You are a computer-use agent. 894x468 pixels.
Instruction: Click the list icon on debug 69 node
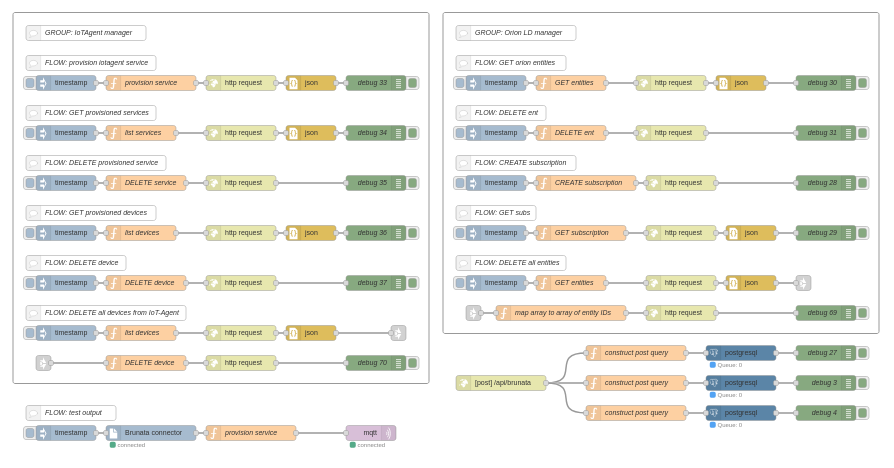[848, 313]
